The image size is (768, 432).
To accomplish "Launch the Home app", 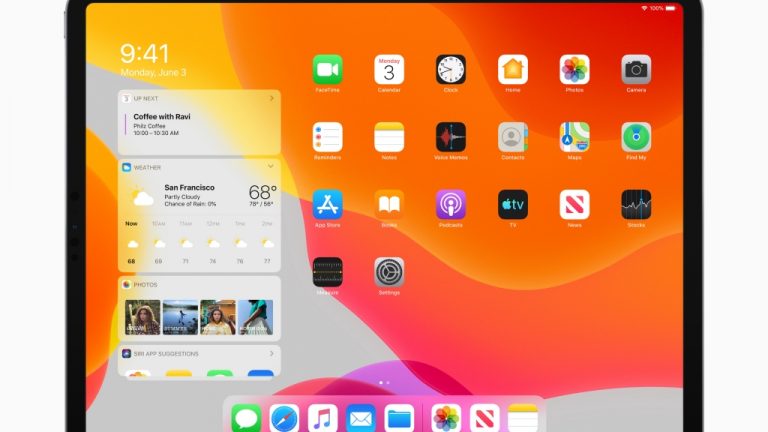I will [x=512, y=70].
